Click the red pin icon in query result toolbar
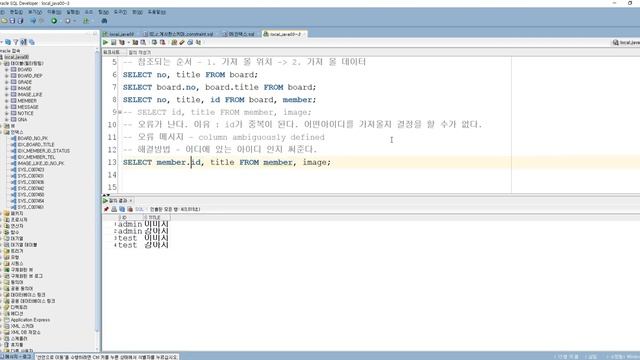The image size is (640, 360). (106, 209)
